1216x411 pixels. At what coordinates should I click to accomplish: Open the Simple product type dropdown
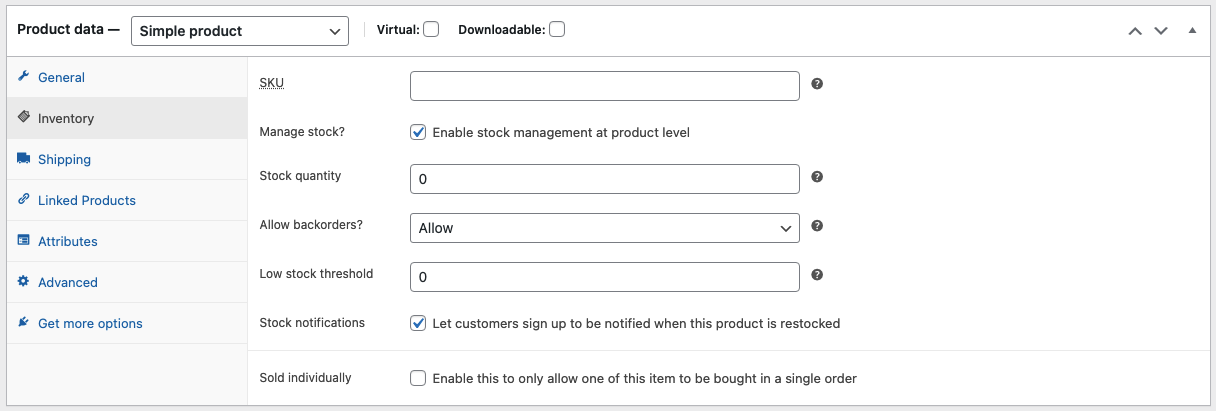coord(240,31)
